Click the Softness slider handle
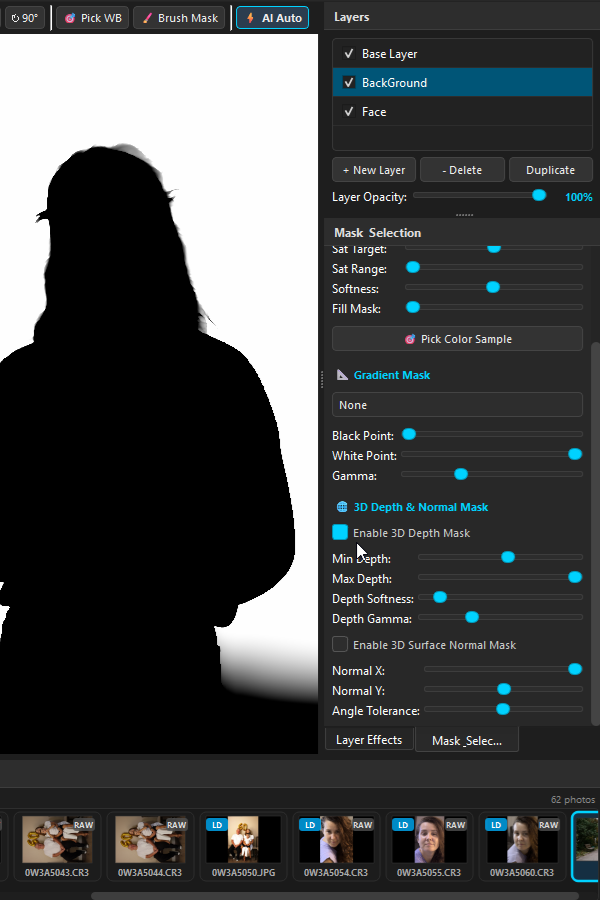This screenshot has width=600, height=900. [493, 287]
